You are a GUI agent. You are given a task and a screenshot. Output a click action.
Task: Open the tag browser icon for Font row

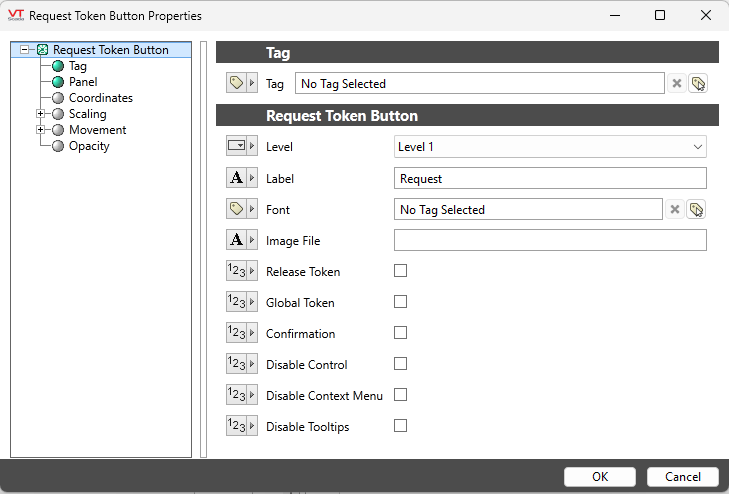696,210
